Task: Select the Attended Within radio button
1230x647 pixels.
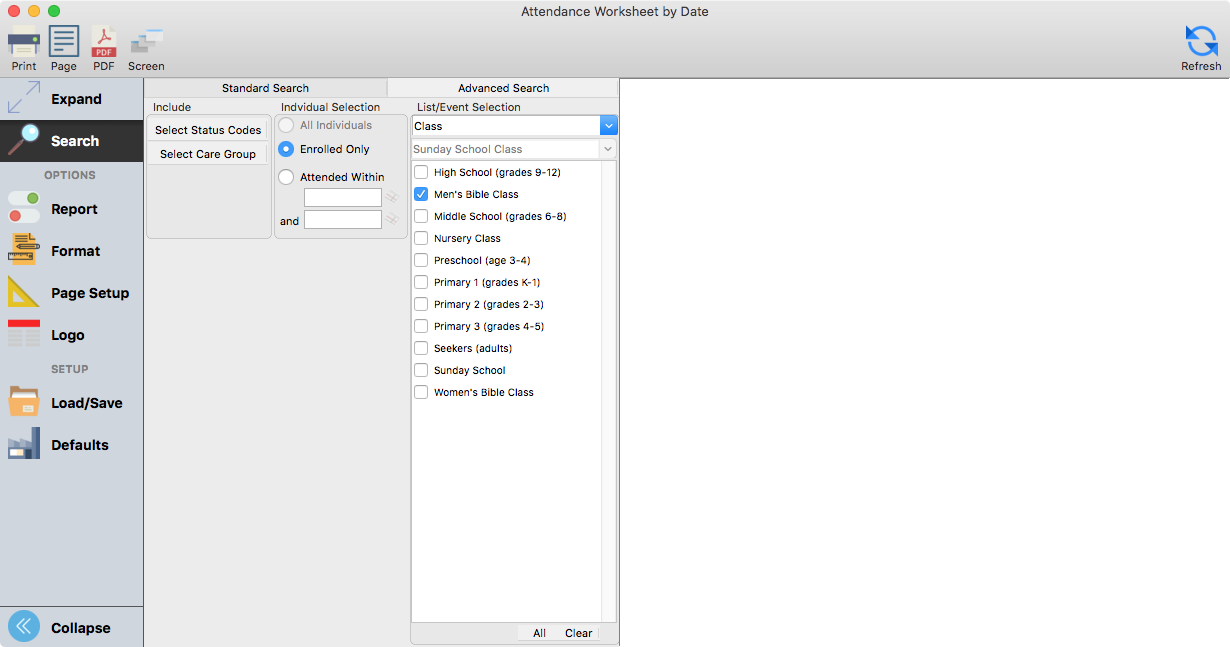Action: coord(286,177)
